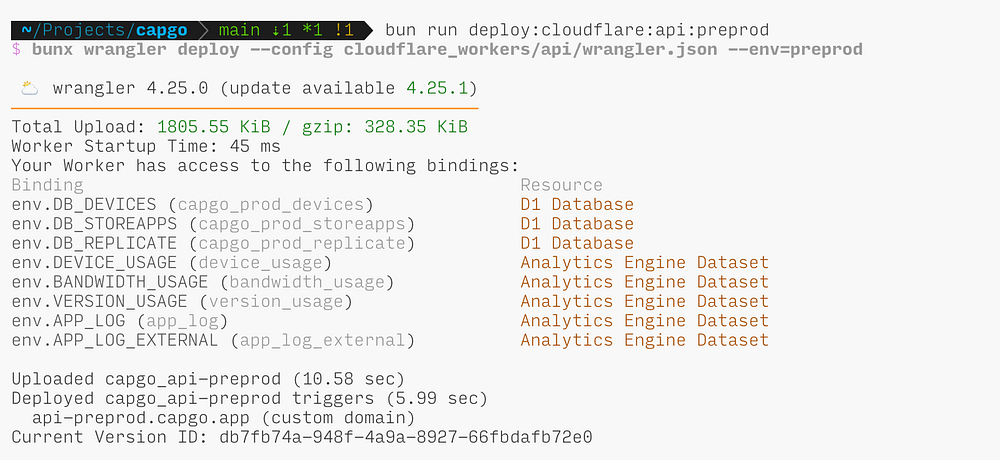Click the cloud emoji before wrangler version
Viewport: 1000px width, 460px height.
(x=29, y=87)
